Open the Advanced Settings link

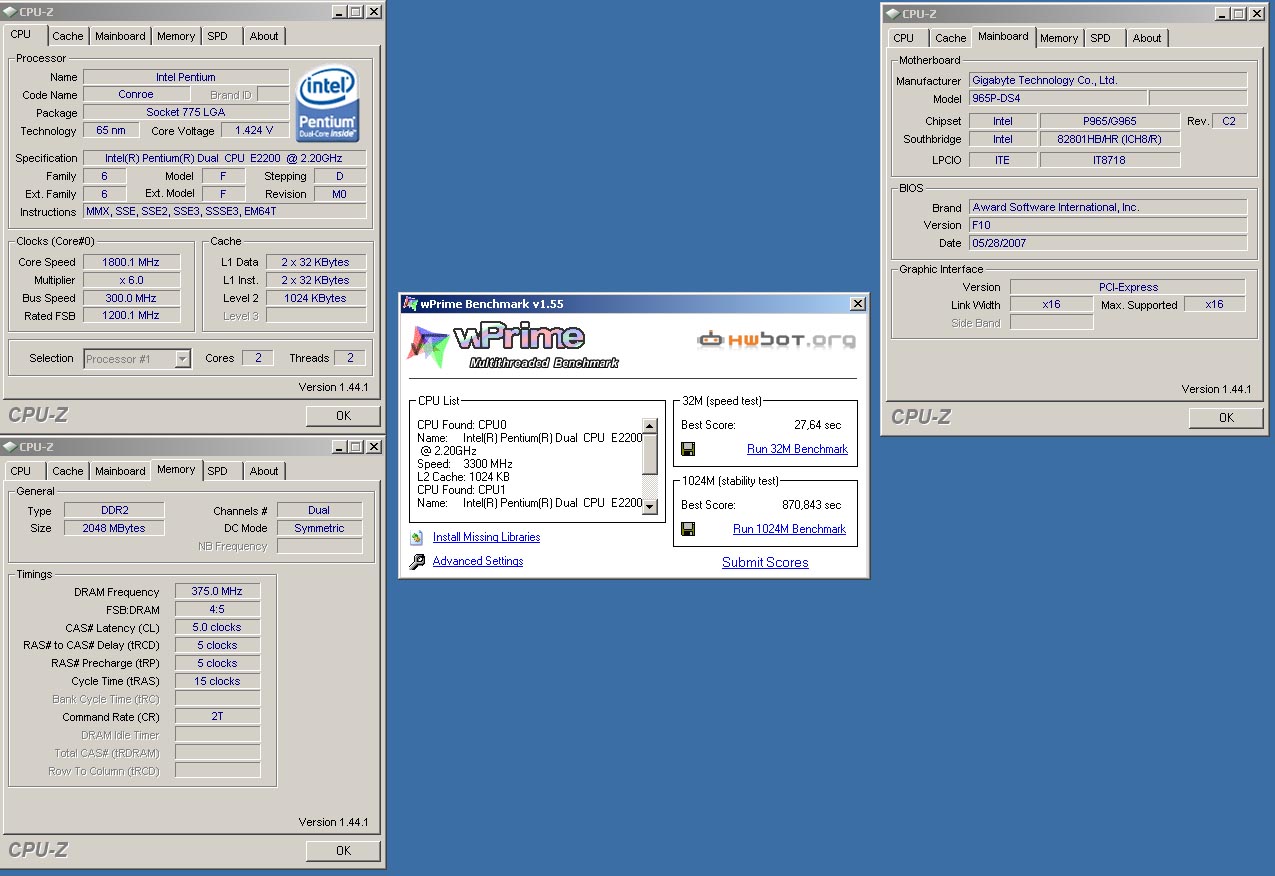pyautogui.click(x=478, y=561)
